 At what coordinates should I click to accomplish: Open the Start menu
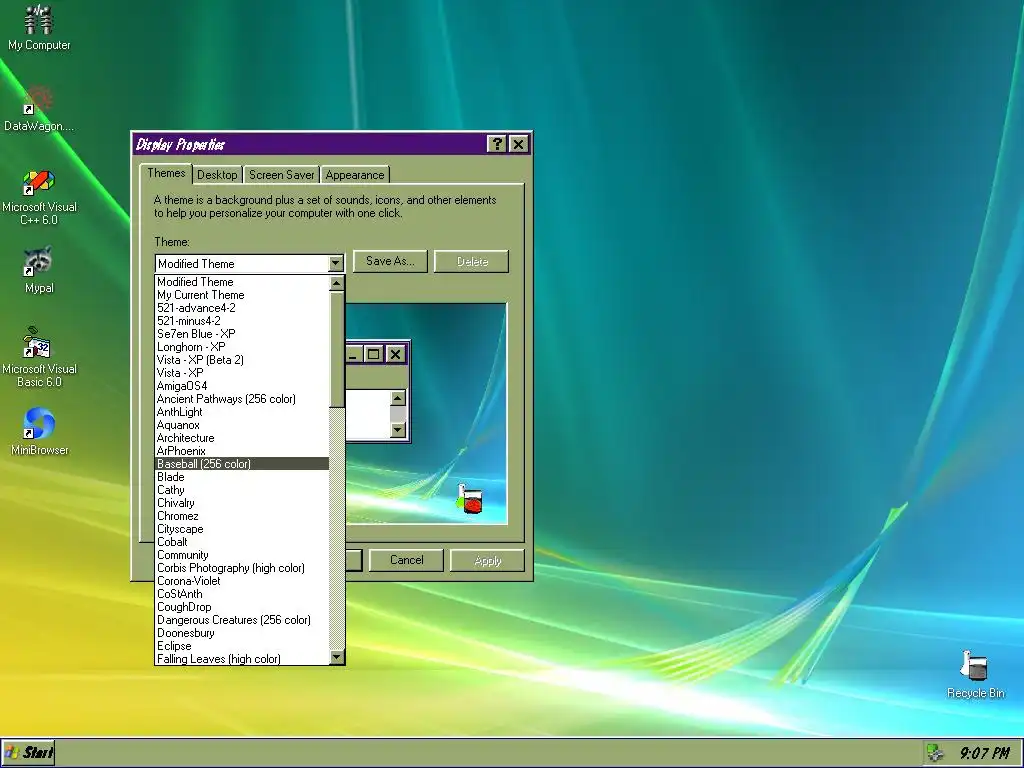(x=28, y=753)
